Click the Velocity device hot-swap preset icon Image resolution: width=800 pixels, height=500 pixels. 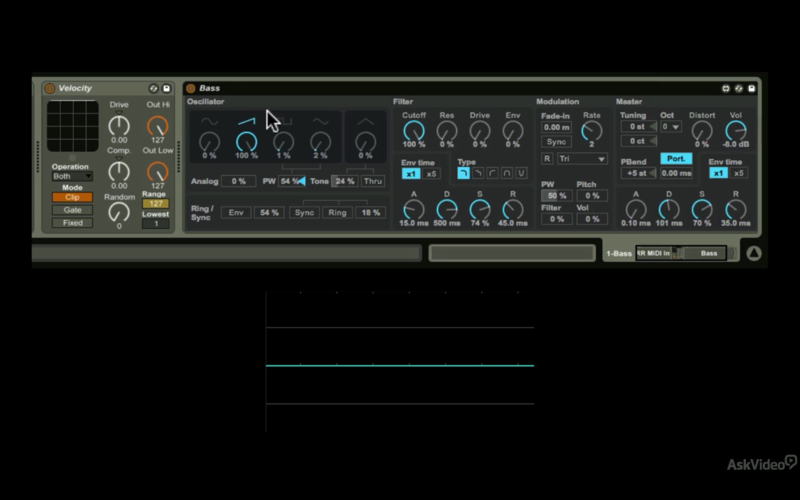tap(153, 88)
